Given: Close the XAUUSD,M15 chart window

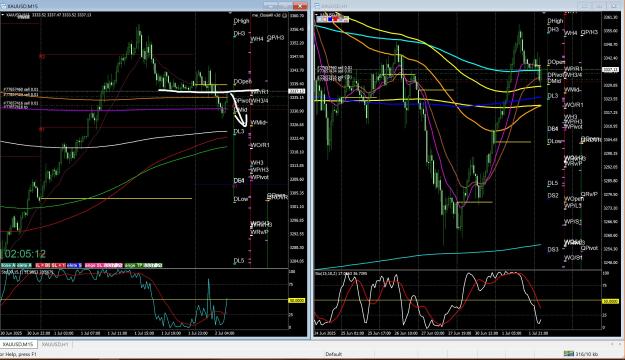Looking at the screenshot, I should coord(299,6).
